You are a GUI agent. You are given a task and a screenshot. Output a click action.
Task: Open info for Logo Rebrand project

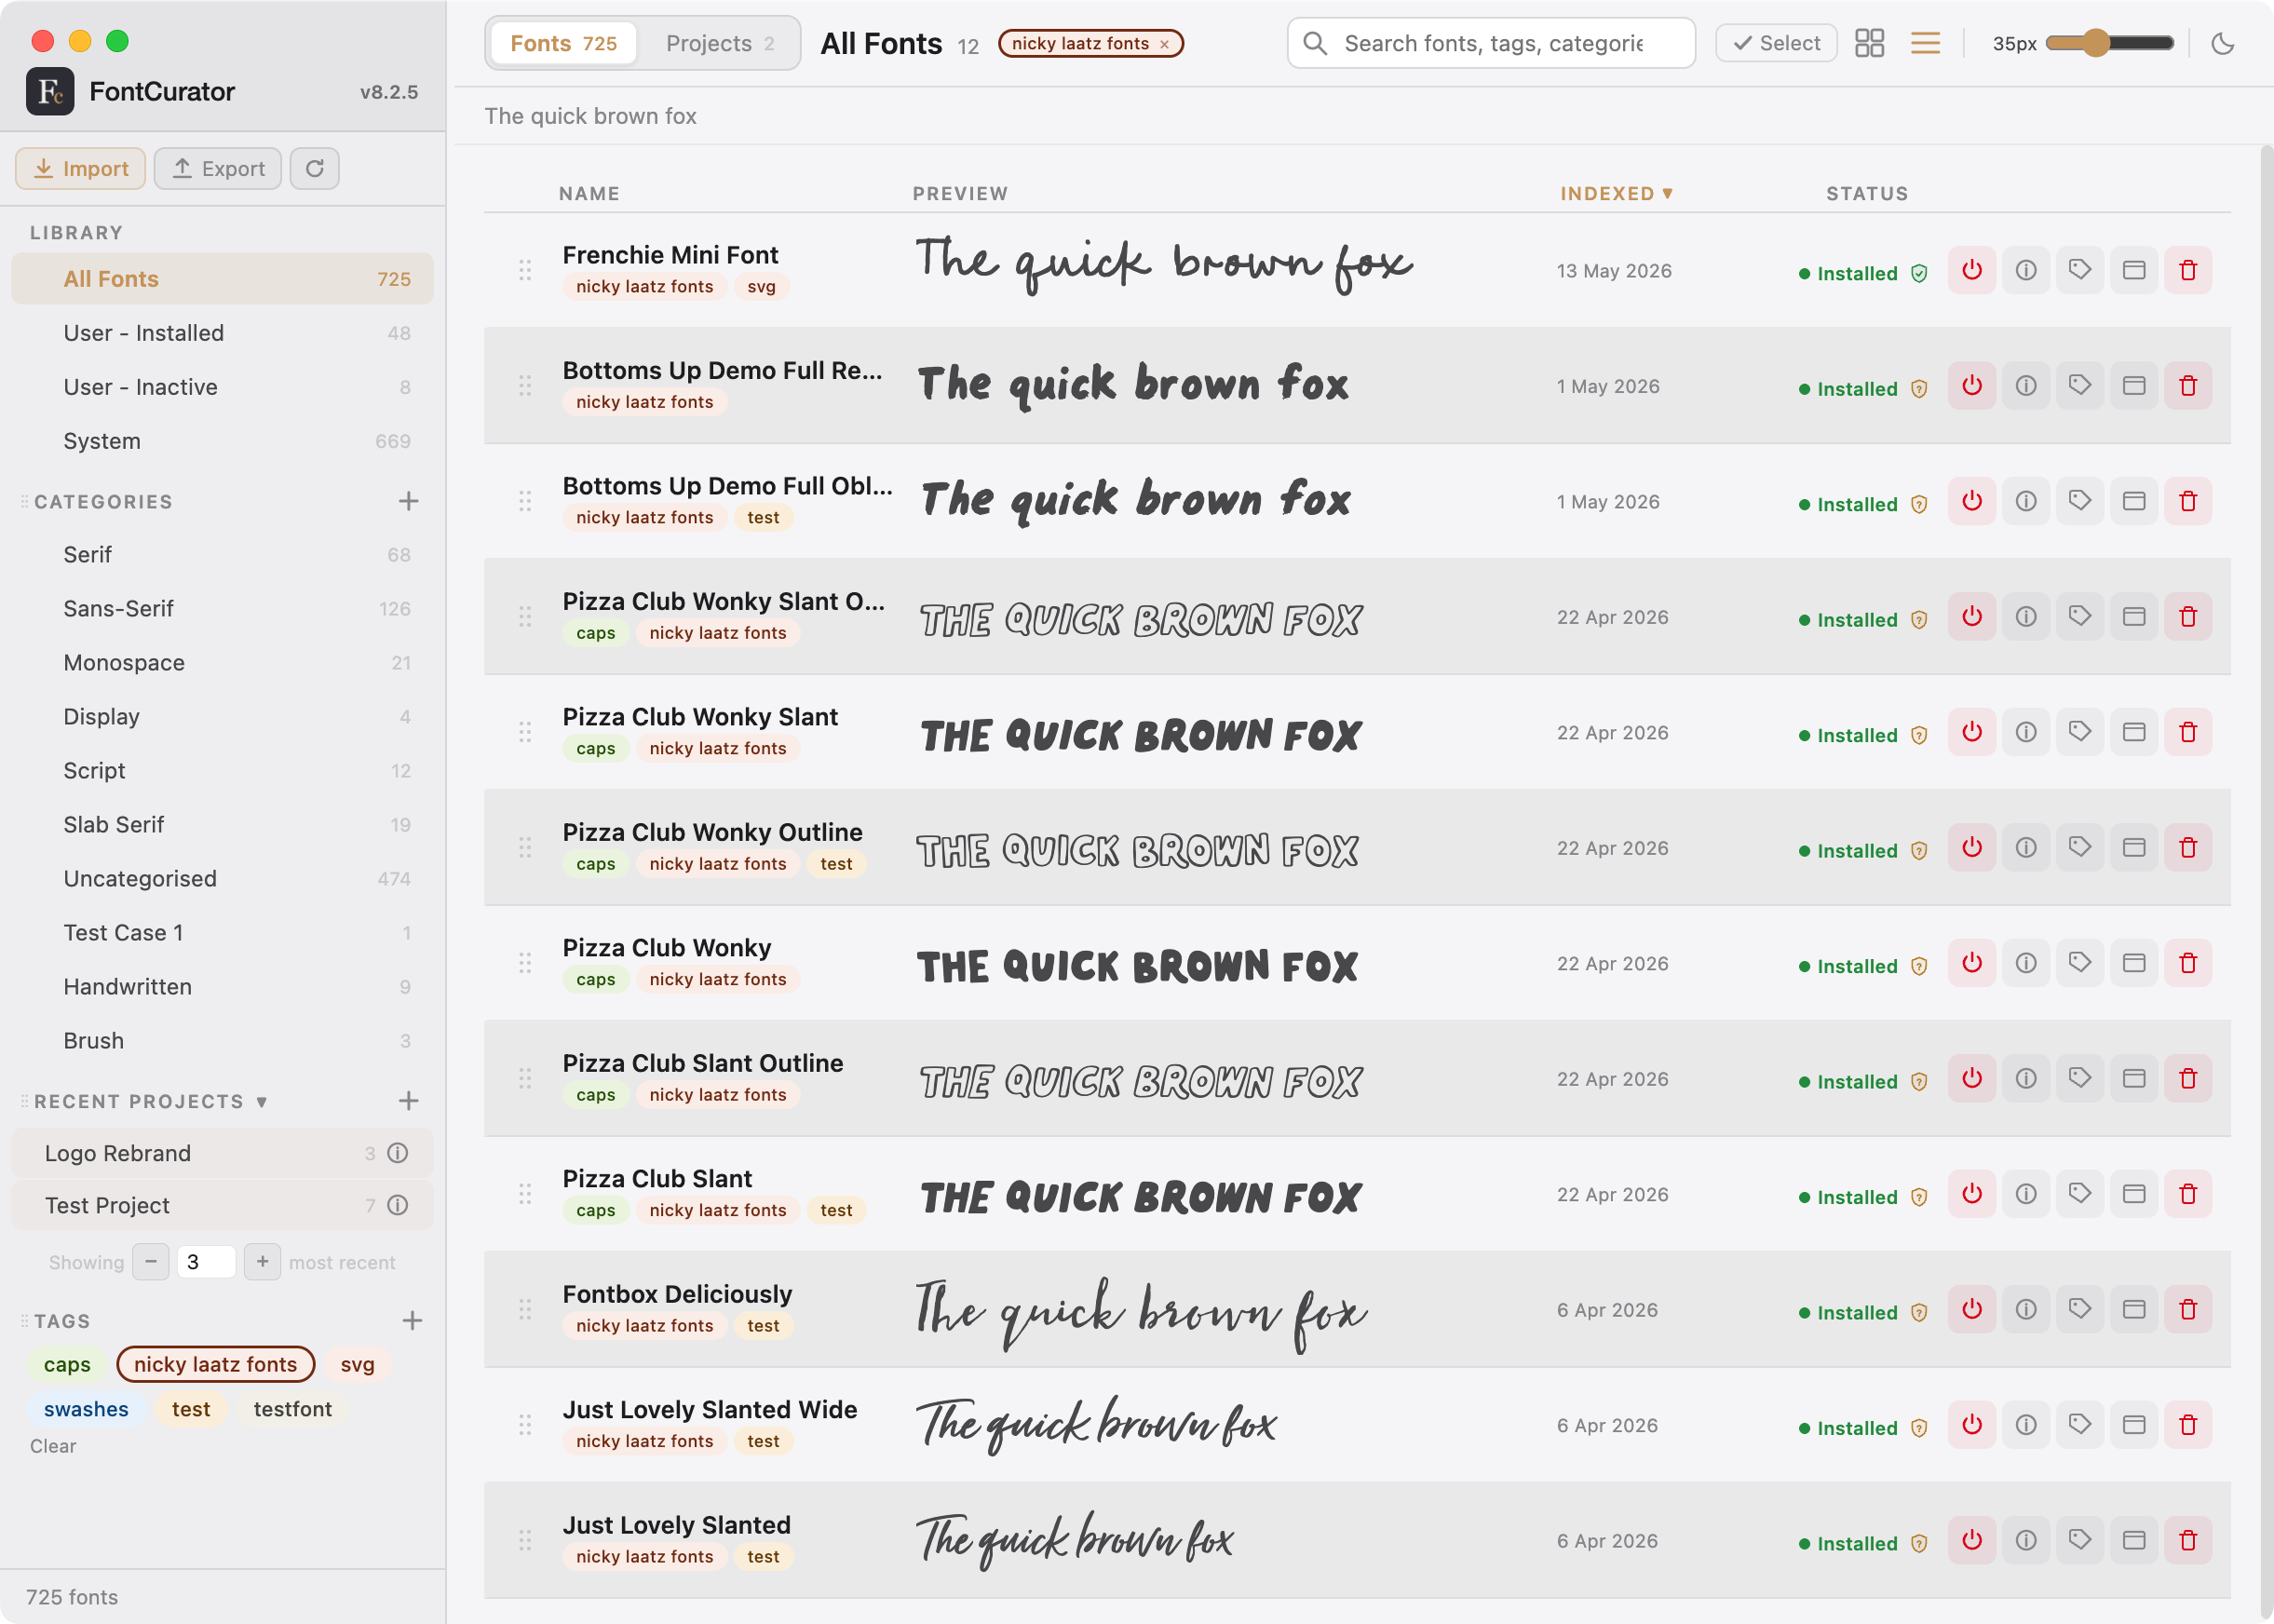click(x=397, y=1154)
